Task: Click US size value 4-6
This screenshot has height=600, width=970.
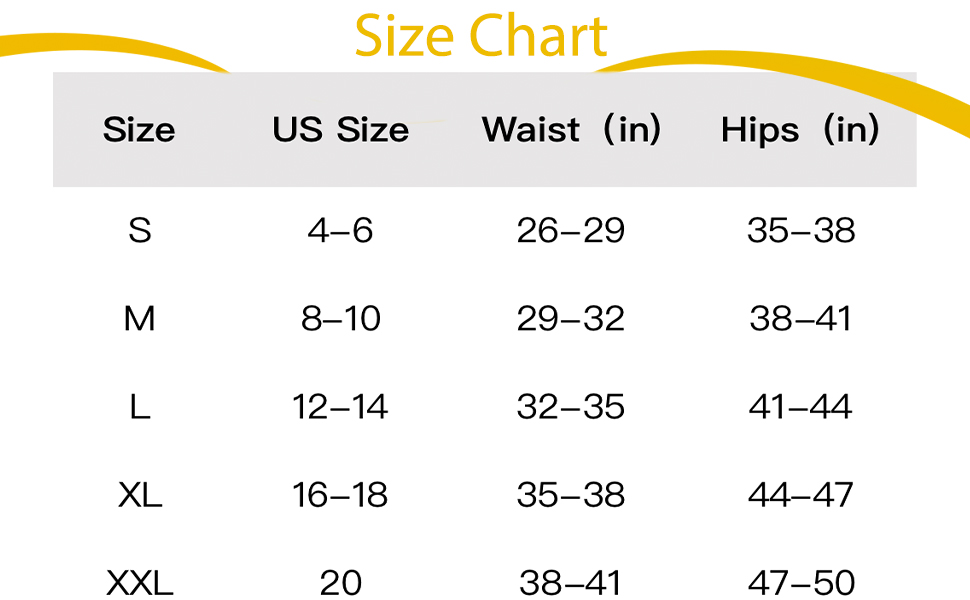Action: (340, 231)
